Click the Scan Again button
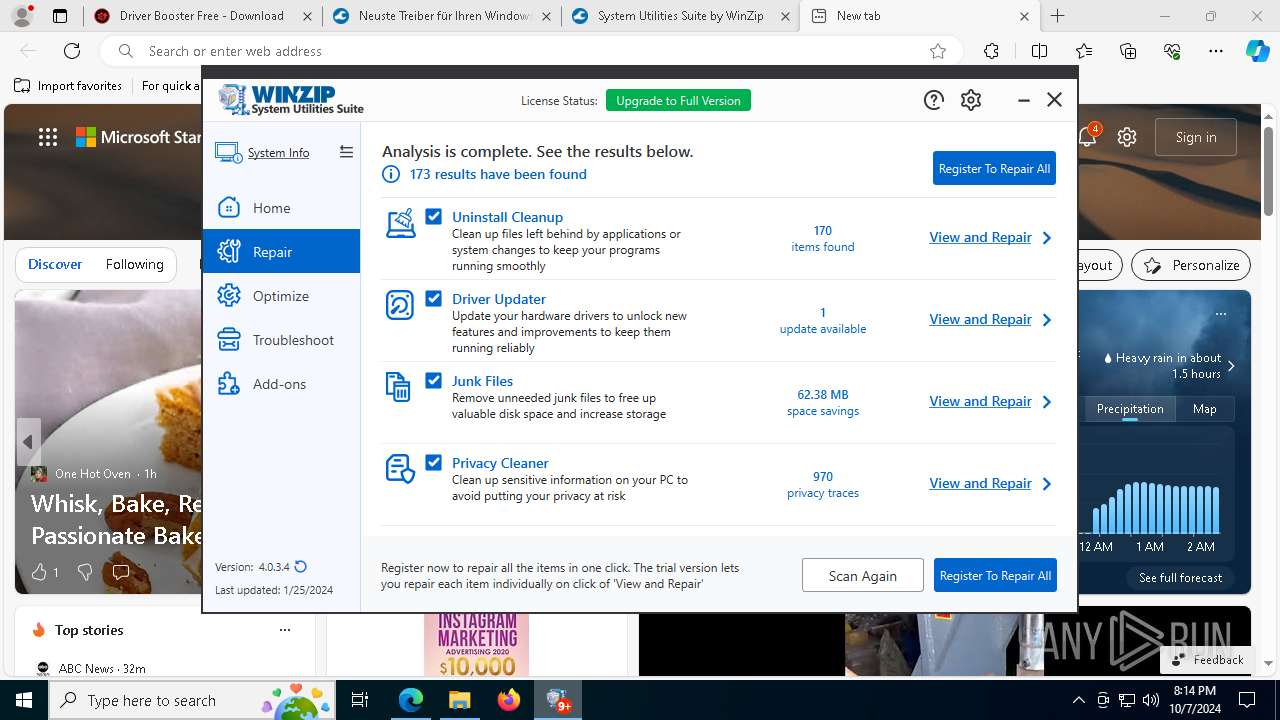Viewport: 1280px width, 720px height. point(862,575)
